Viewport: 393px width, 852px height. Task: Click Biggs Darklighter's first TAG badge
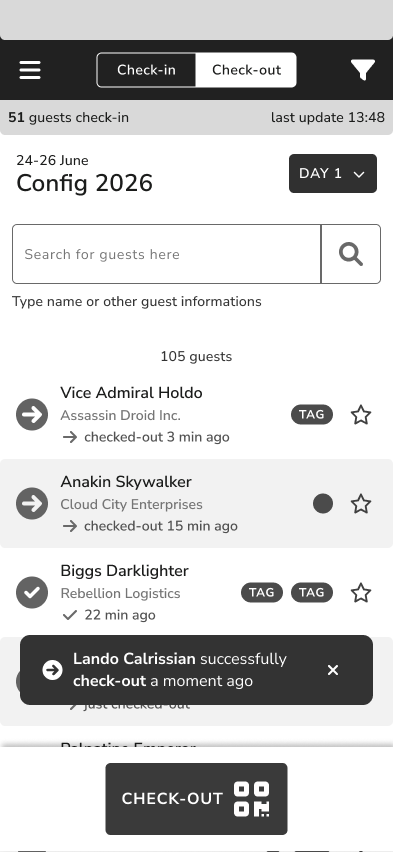pos(262,592)
